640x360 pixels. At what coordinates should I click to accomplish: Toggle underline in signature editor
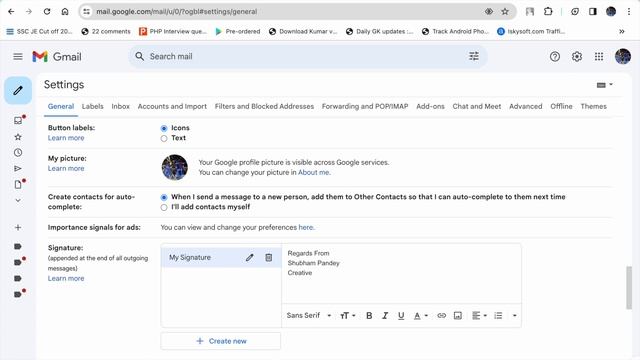401,316
